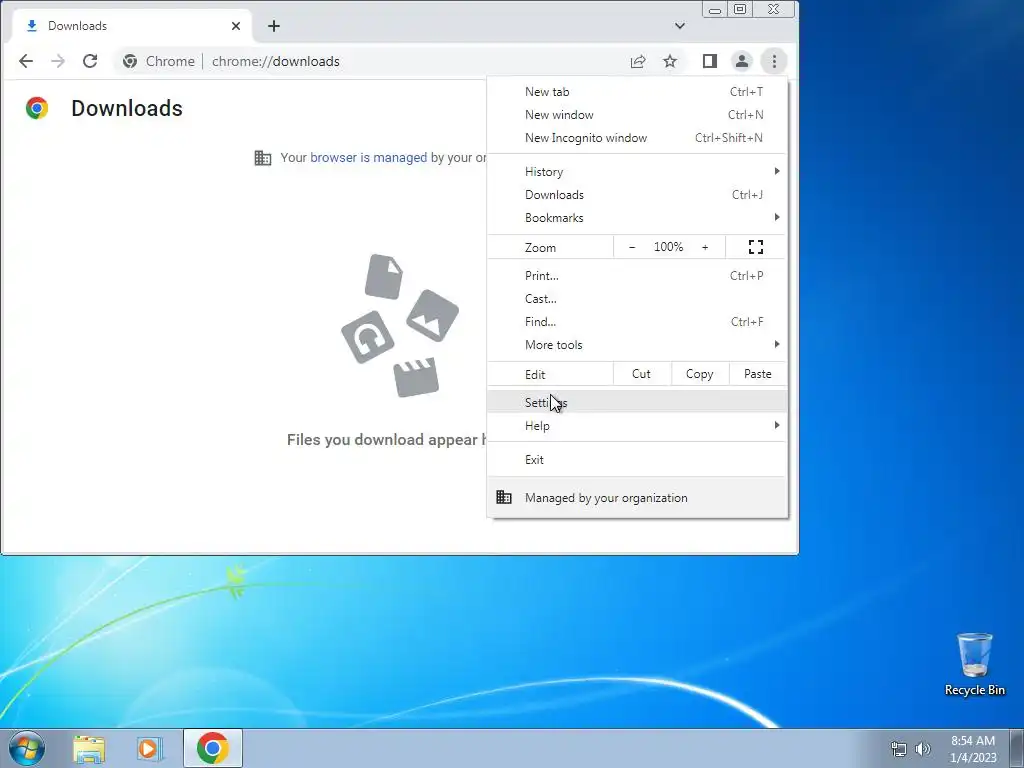Expand the More tools submenu

(x=637, y=344)
